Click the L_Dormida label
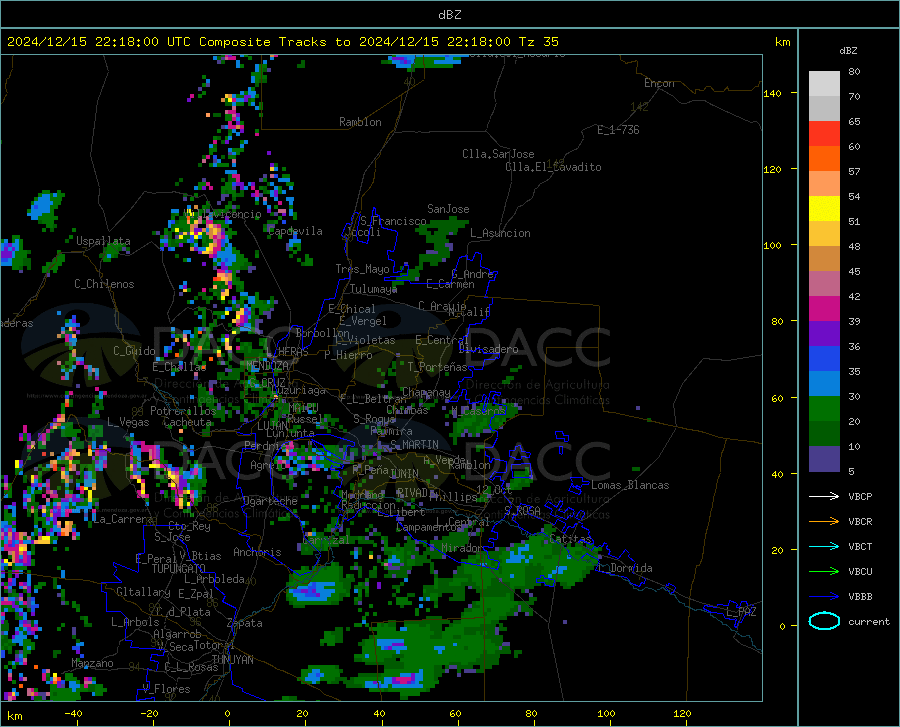Image resolution: width=900 pixels, height=727 pixels. [x=625, y=568]
